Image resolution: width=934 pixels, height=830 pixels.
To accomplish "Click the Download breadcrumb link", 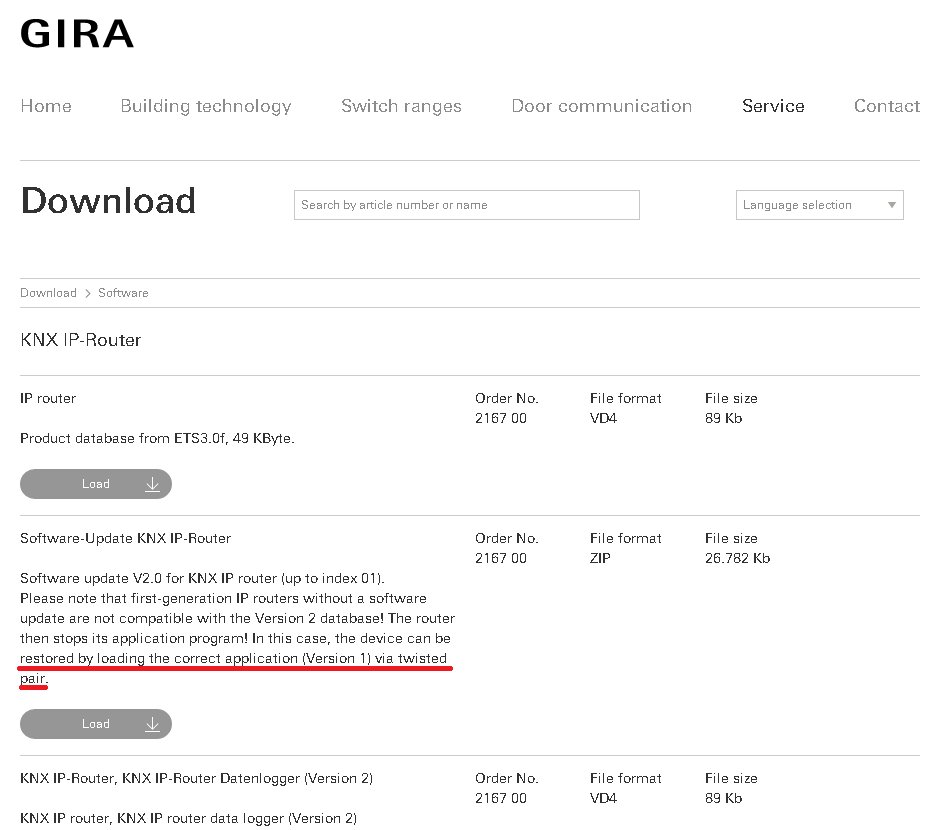I will pyautogui.click(x=48, y=293).
